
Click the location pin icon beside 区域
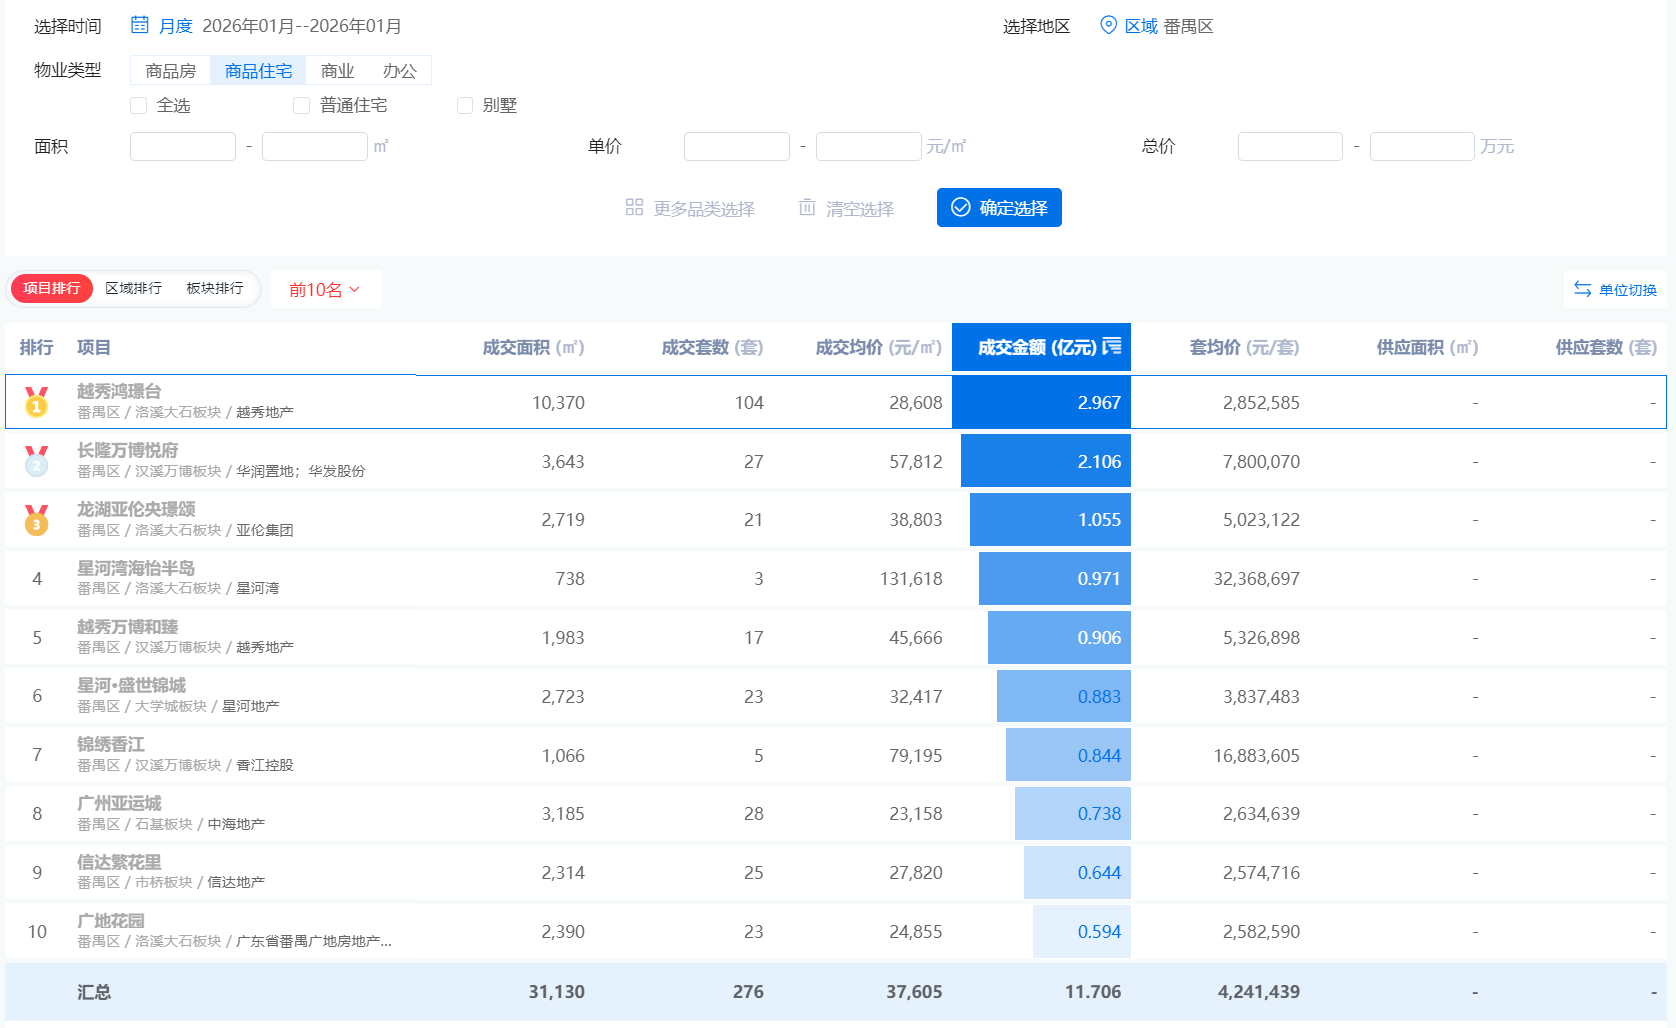(x=1108, y=25)
